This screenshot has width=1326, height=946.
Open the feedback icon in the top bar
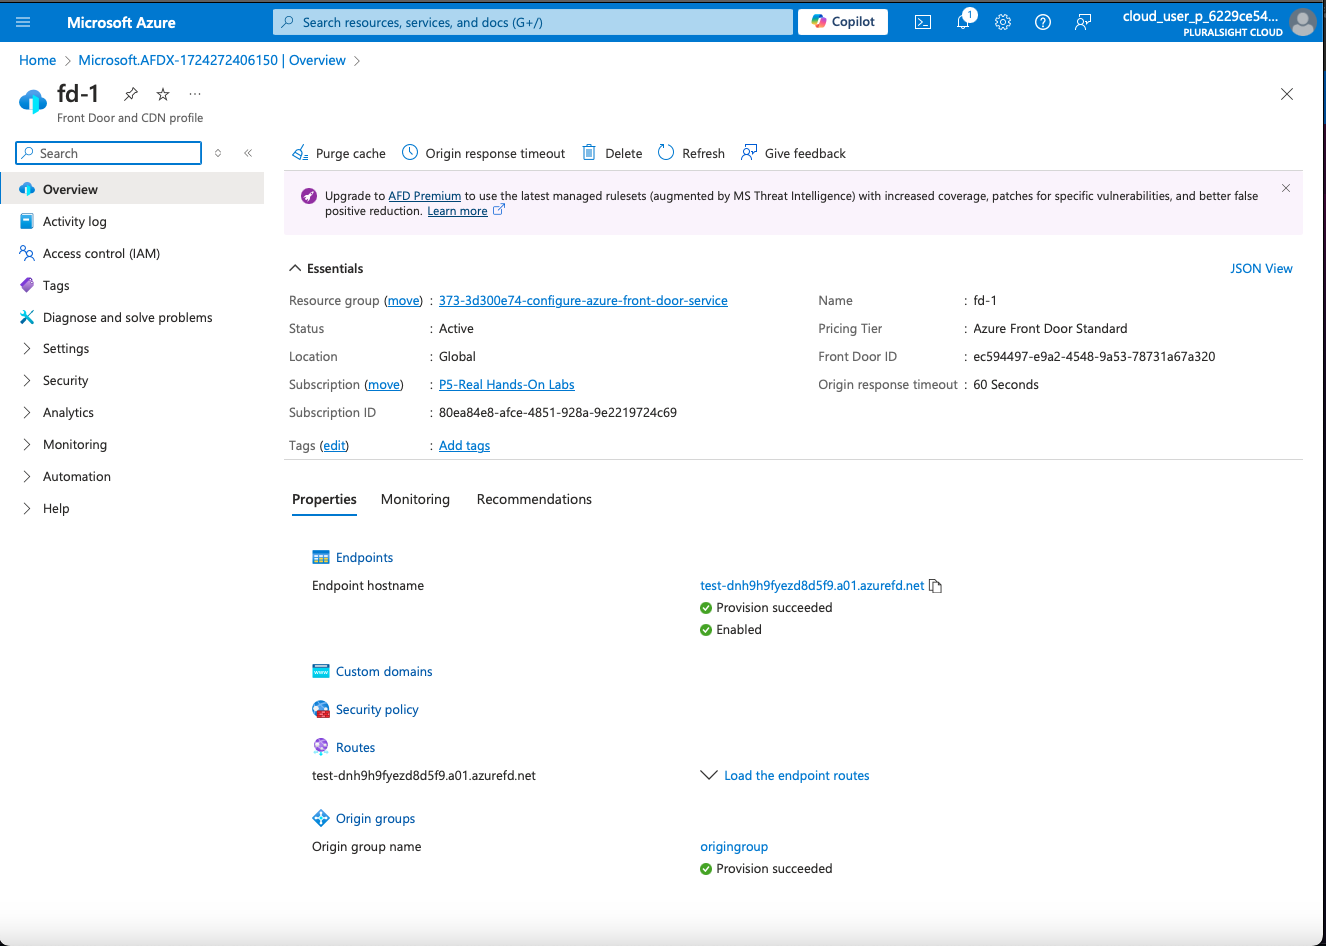[x=1083, y=22]
